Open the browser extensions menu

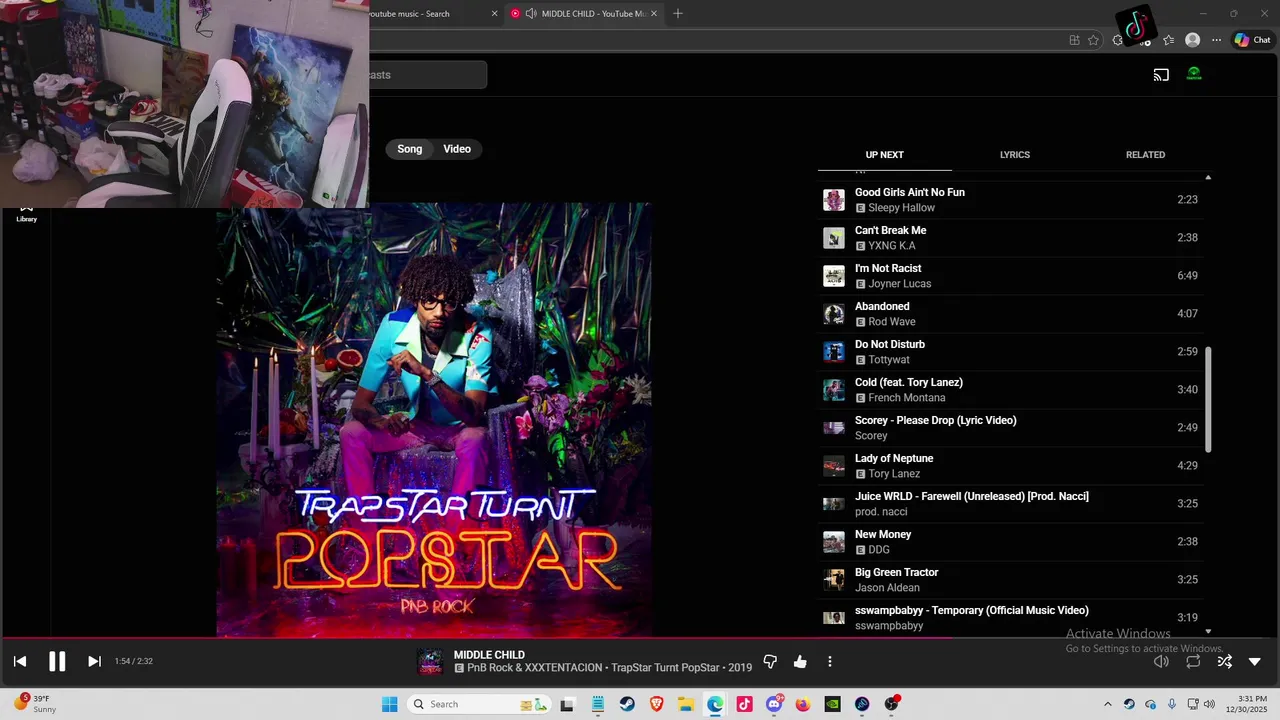pyautogui.click(x=1119, y=40)
